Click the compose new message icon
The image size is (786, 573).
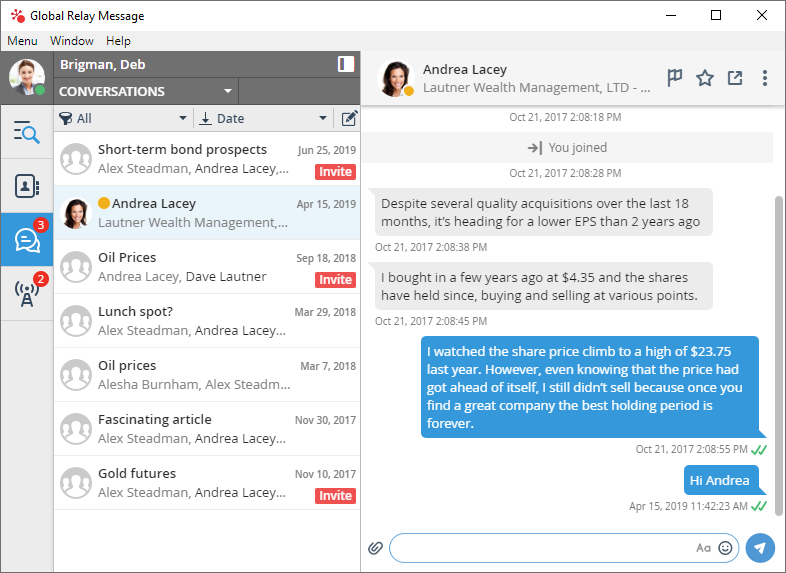[x=348, y=118]
